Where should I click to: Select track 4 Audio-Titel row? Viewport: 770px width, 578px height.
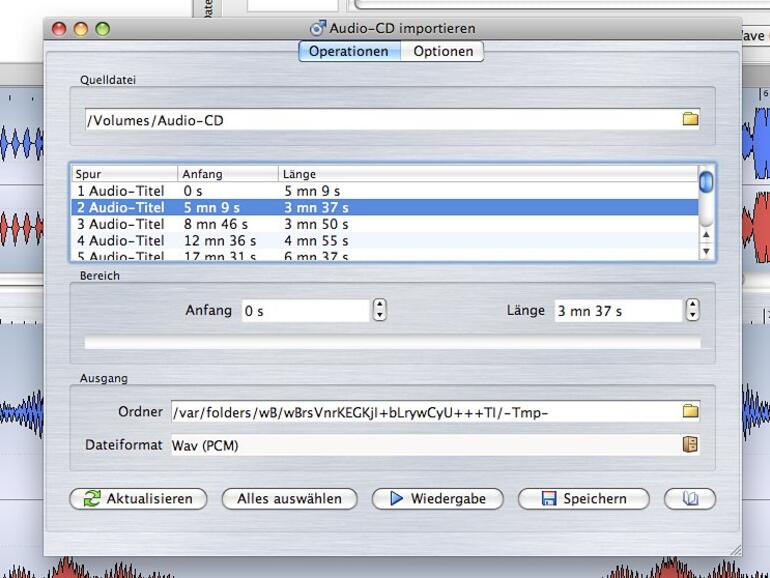coord(385,241)
